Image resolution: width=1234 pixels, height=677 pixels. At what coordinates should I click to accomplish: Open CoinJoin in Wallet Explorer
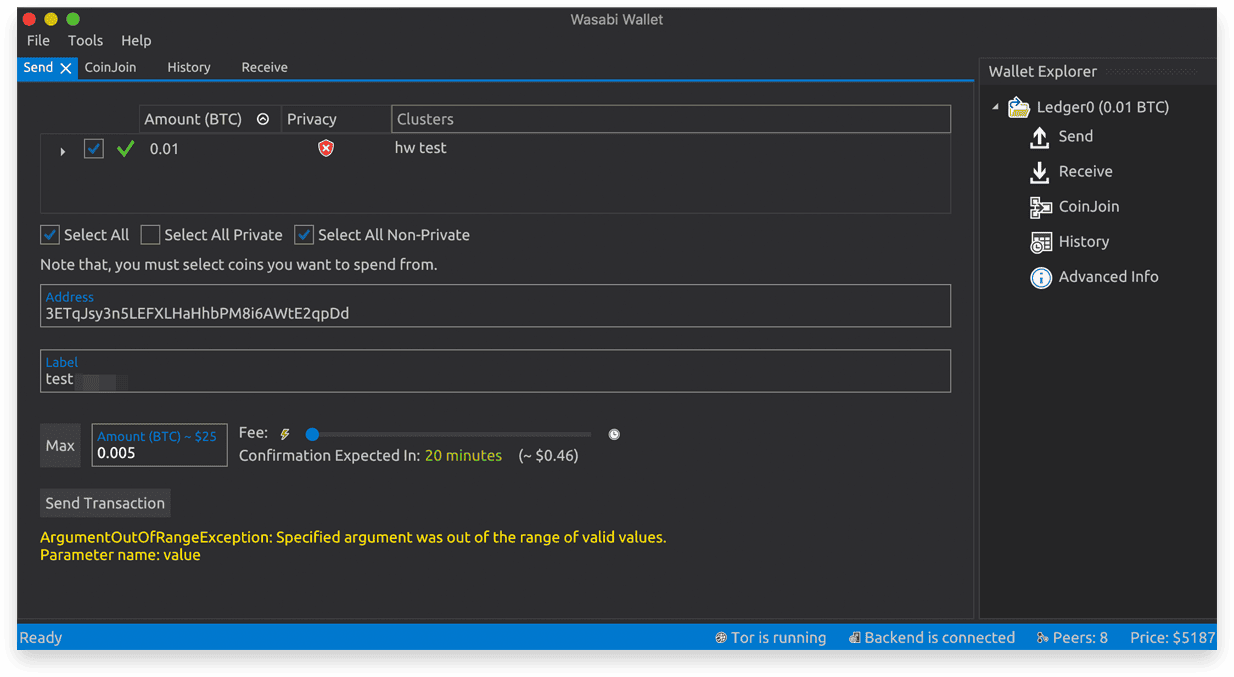[1089, 206]
